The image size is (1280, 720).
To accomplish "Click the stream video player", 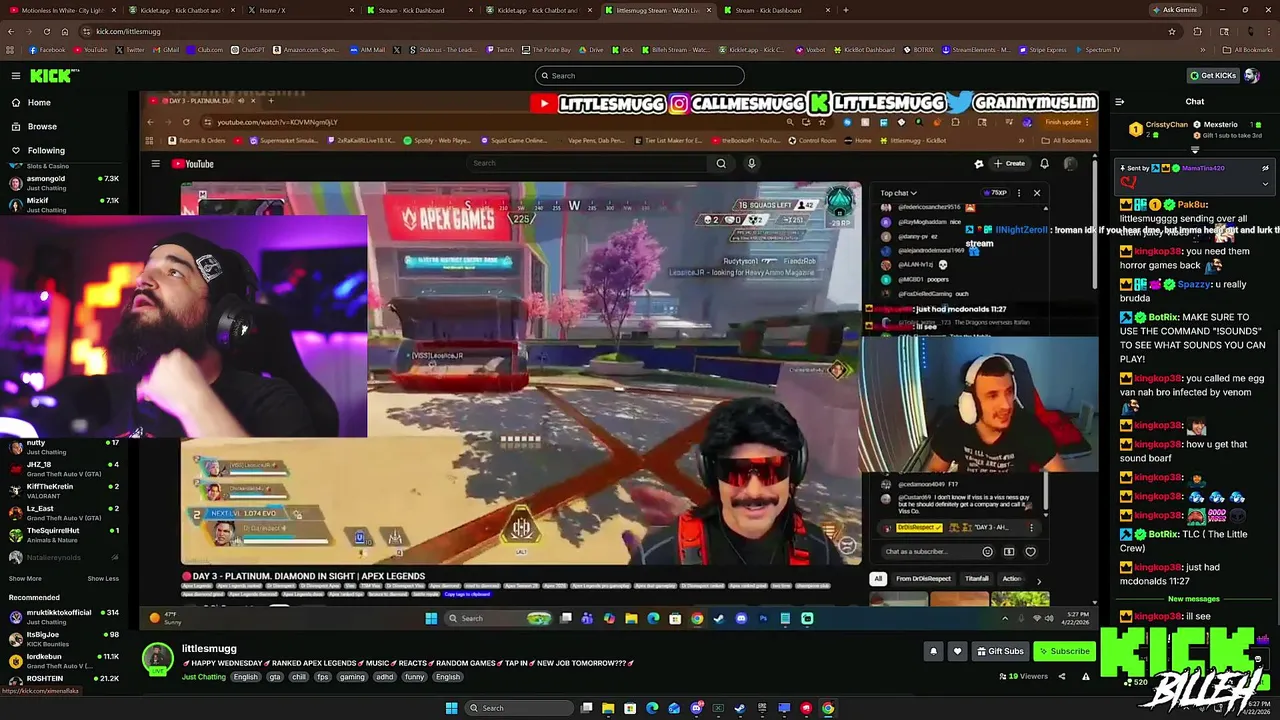I will 620,360.
